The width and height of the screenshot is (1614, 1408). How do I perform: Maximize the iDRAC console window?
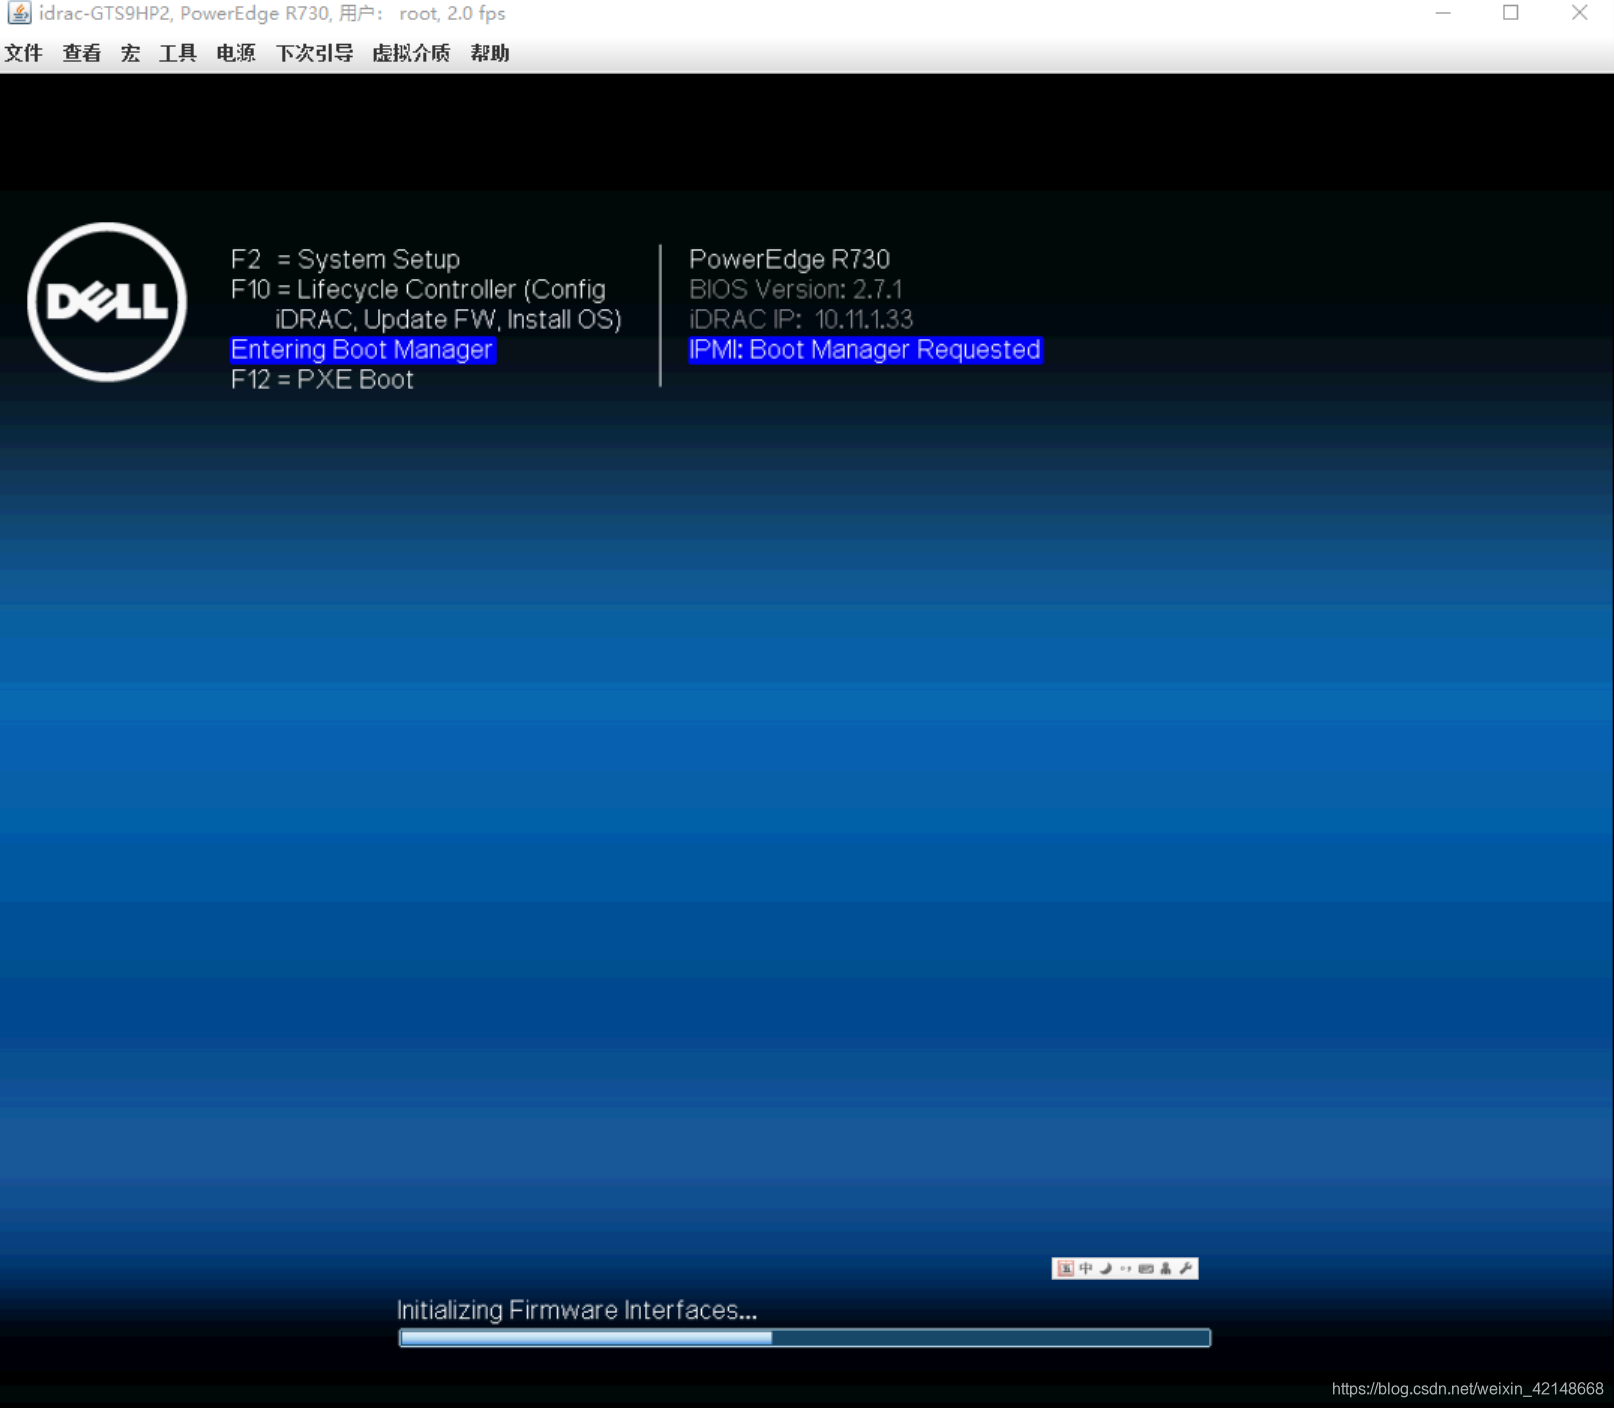point(1511,13)
